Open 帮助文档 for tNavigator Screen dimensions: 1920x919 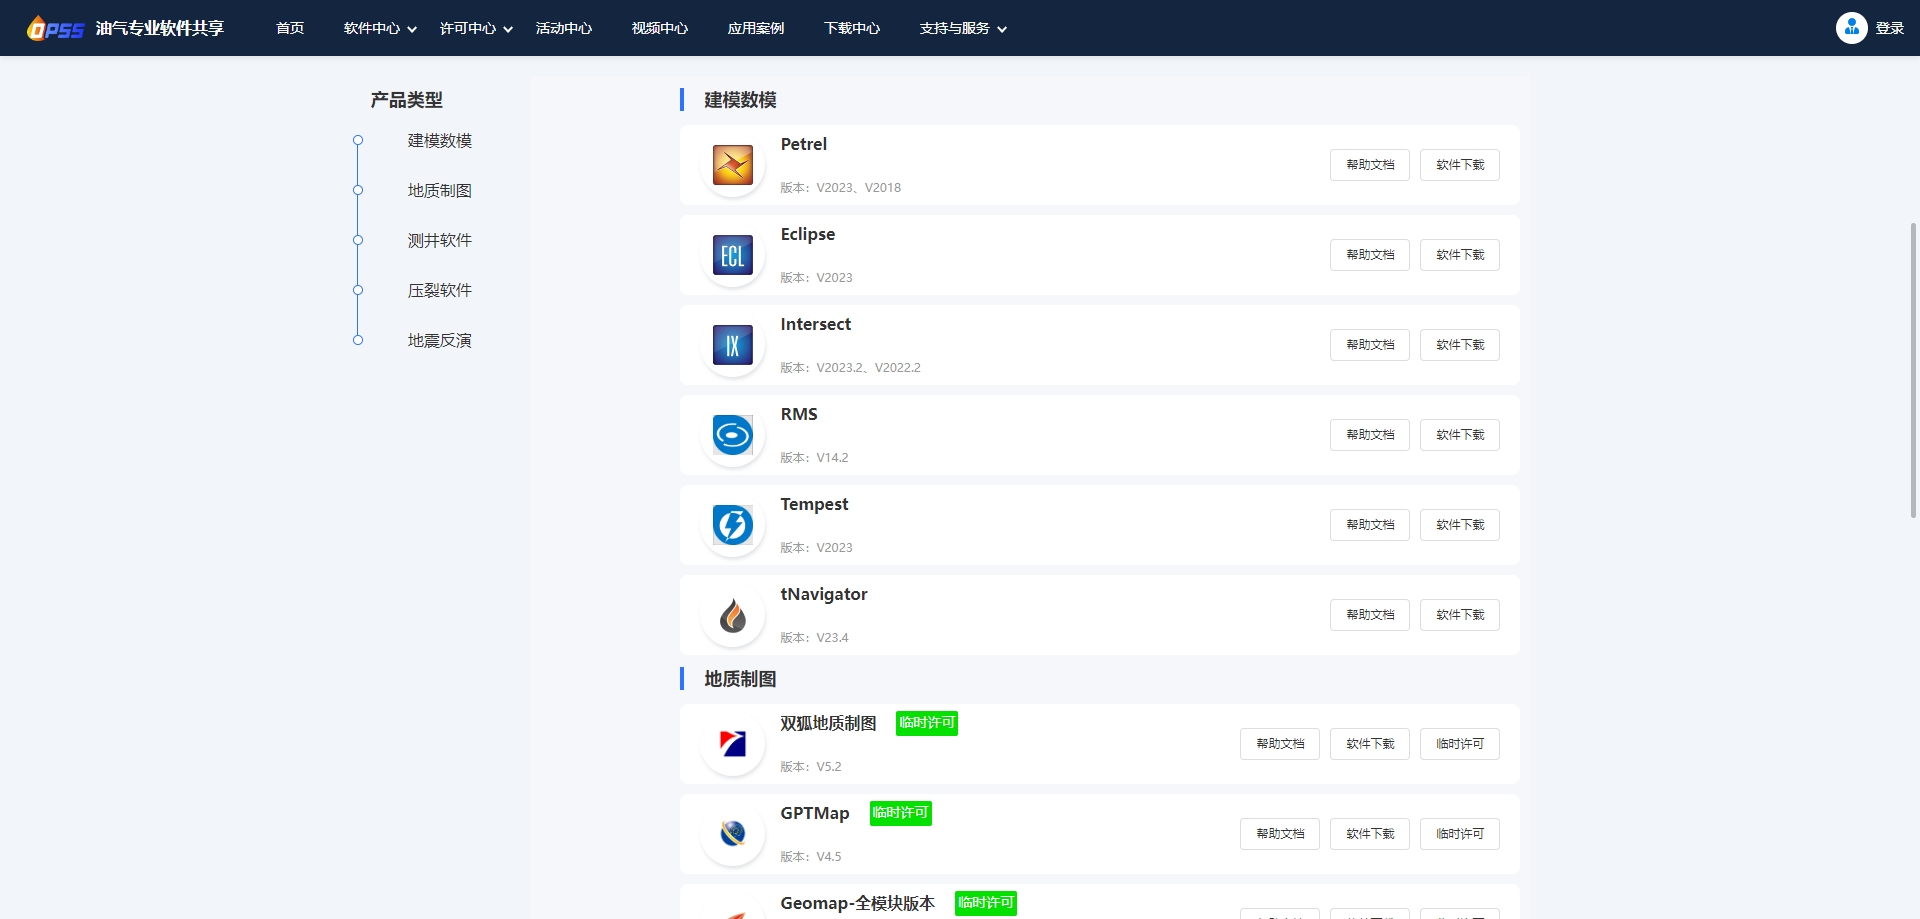pyautogui.click(x=1370, y=615)
